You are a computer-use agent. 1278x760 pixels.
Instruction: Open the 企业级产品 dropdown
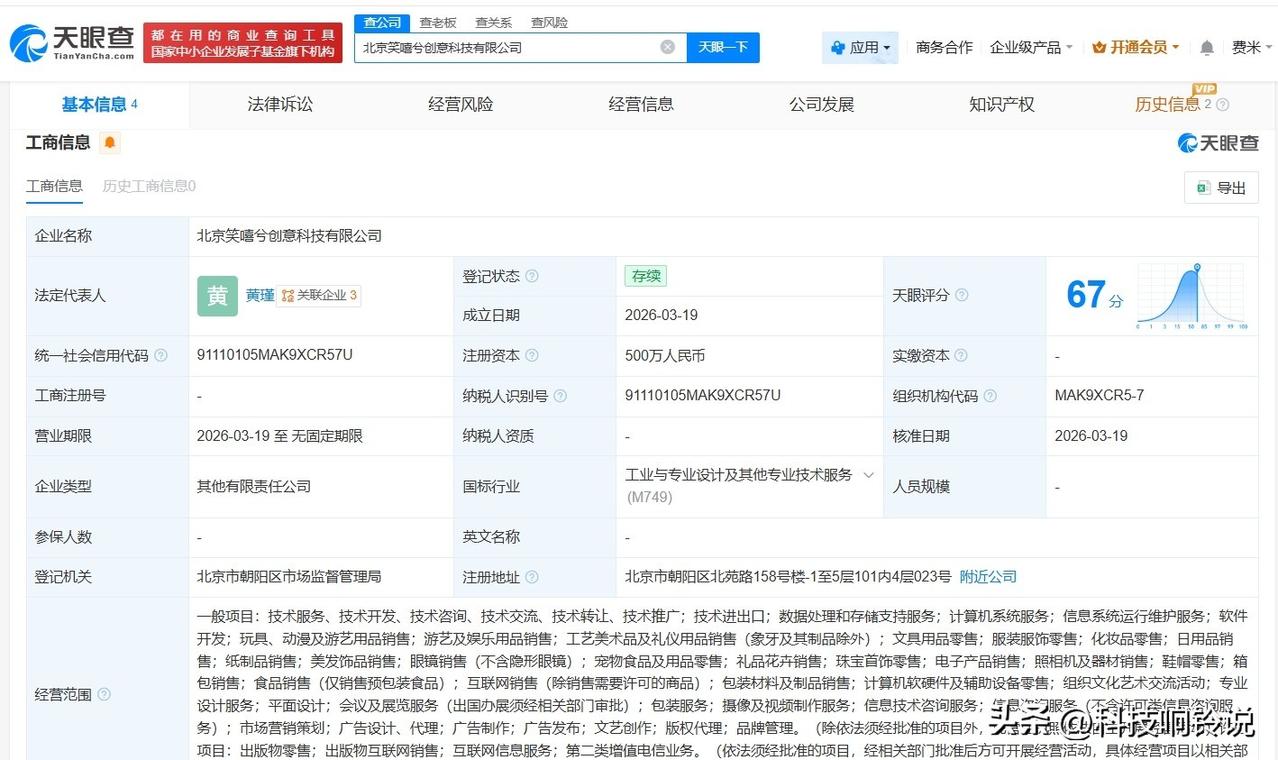[1032, 47]
